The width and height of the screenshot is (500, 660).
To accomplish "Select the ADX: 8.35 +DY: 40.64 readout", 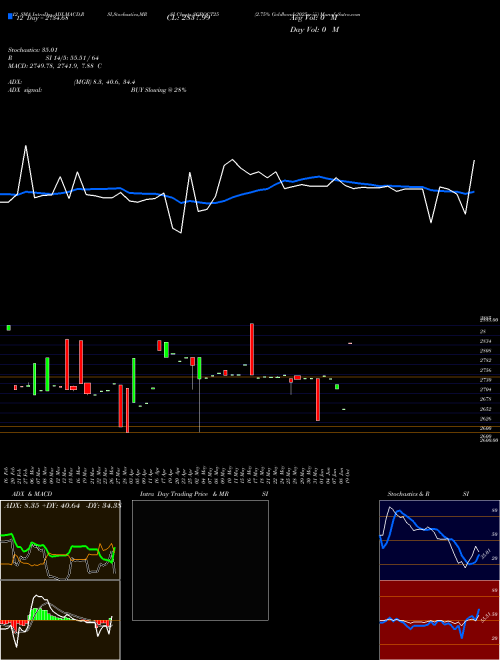I will pos(62,505).
